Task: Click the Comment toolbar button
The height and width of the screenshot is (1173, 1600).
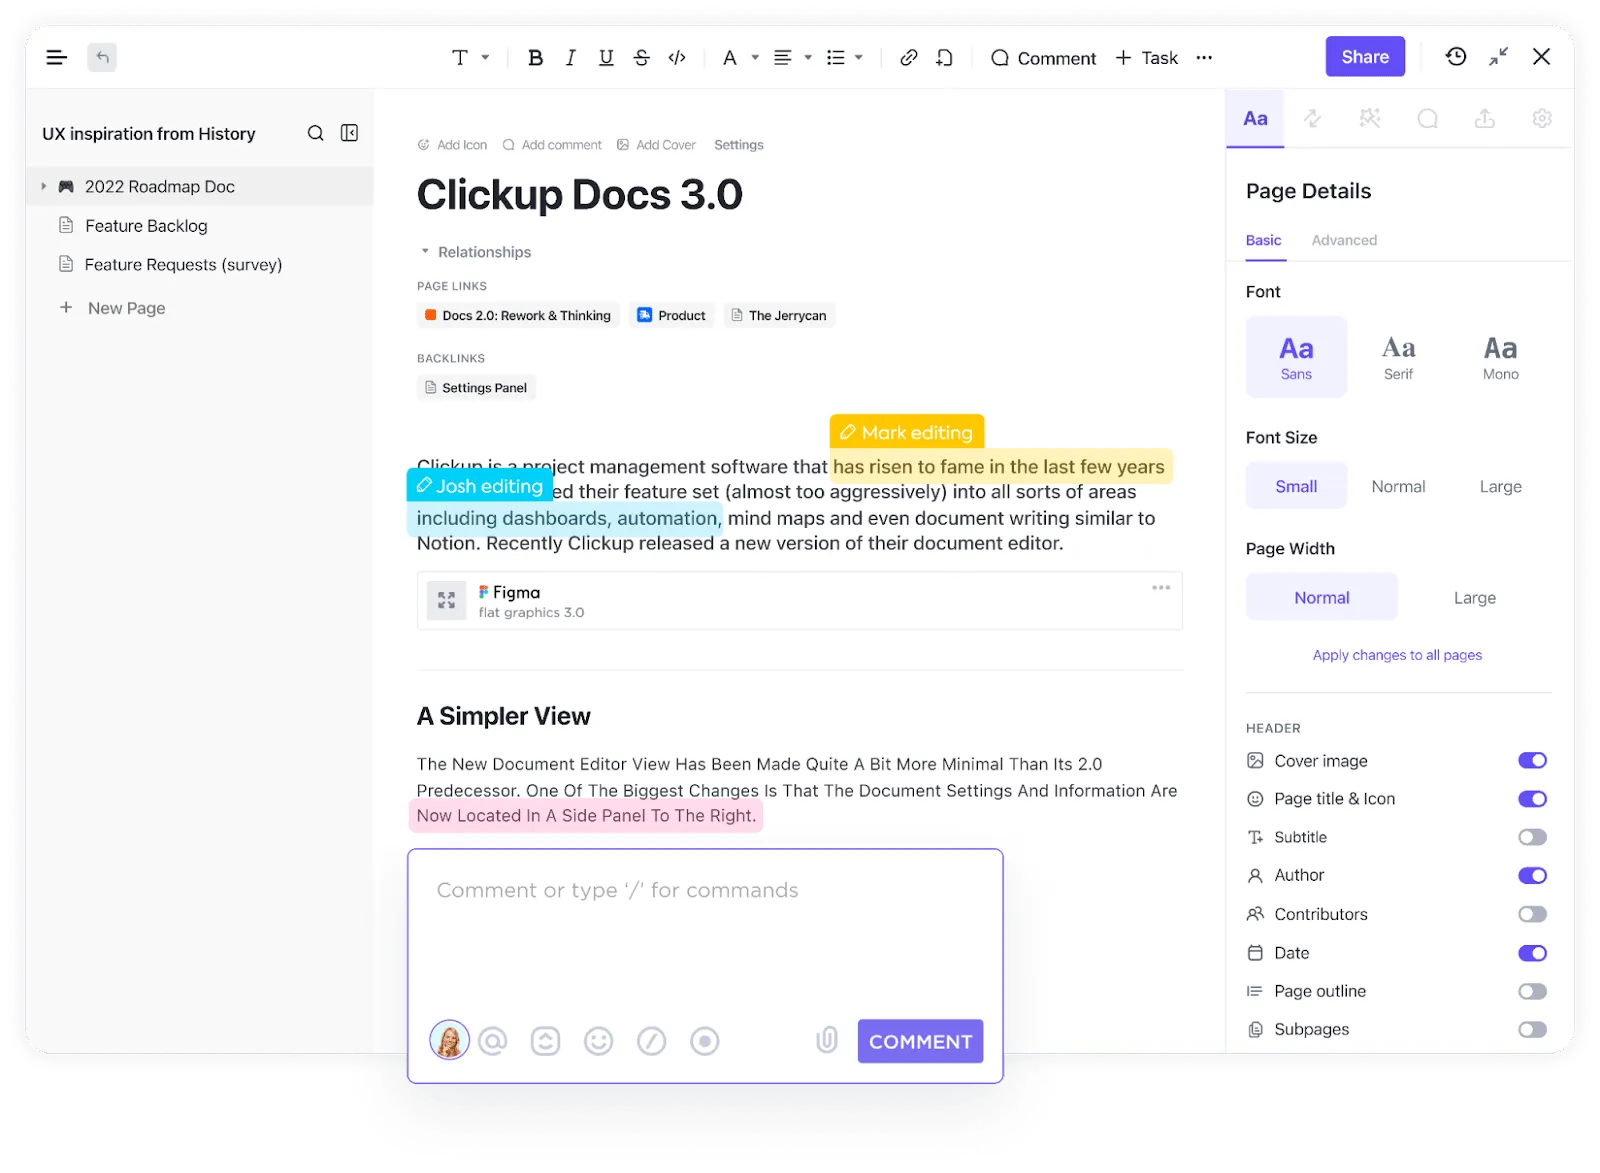Action: pos(1043,58)
